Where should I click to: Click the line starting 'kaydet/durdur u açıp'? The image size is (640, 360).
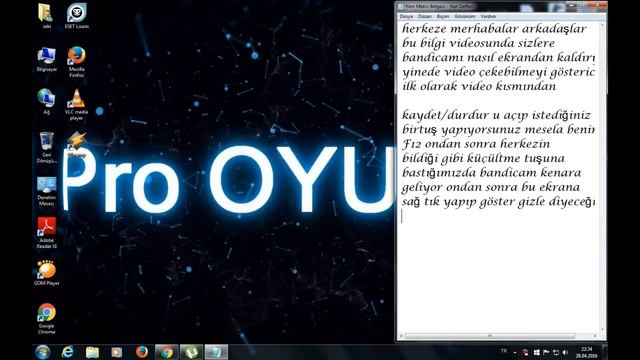click(x=496, y=115)
